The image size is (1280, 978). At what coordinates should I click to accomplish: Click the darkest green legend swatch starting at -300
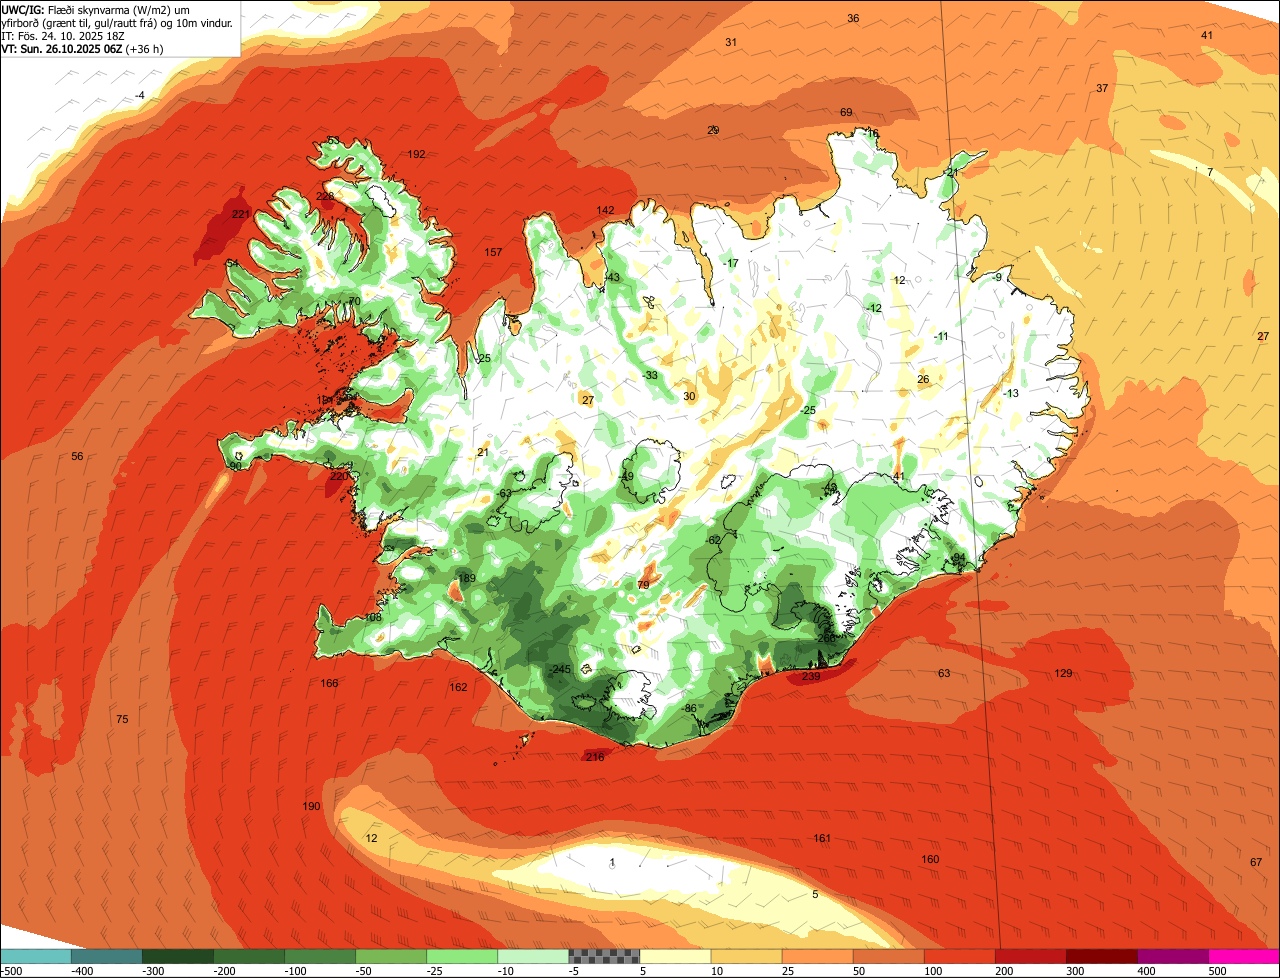[178, 956]
